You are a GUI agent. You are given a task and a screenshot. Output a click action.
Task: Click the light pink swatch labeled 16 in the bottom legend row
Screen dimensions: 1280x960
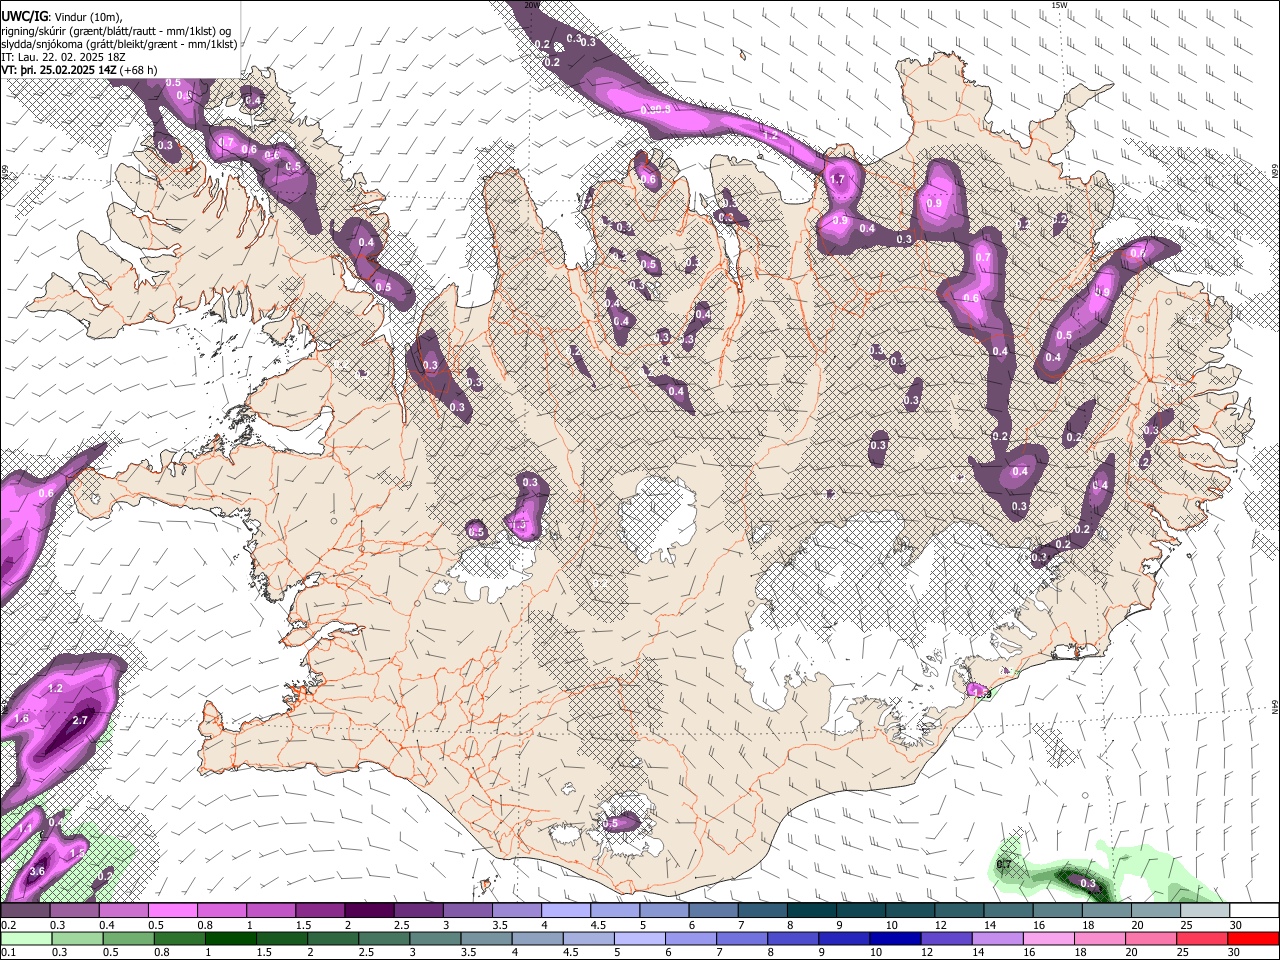[x=1048, y=938]
